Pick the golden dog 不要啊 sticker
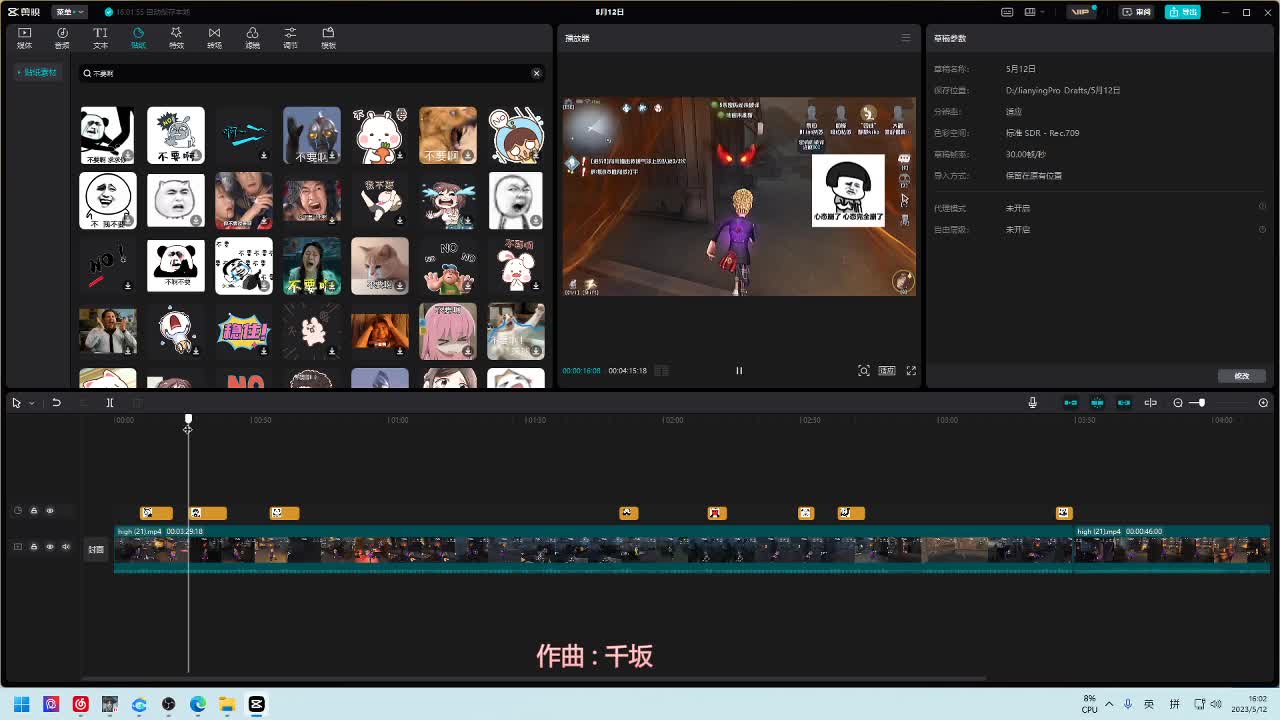Image resolution: width=1280 pixels, height=720 pixels. tap(448, 135)
